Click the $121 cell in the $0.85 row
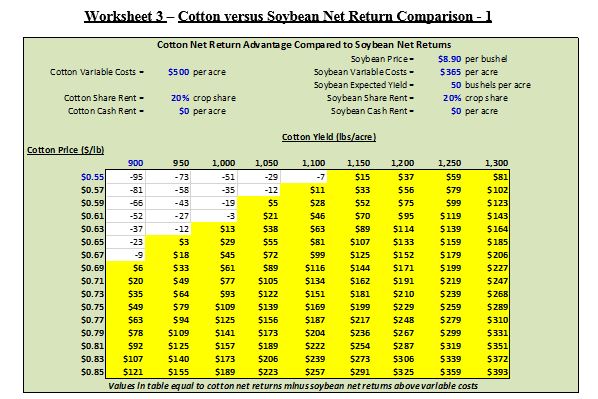598x399 pixels. pos(133,372)
